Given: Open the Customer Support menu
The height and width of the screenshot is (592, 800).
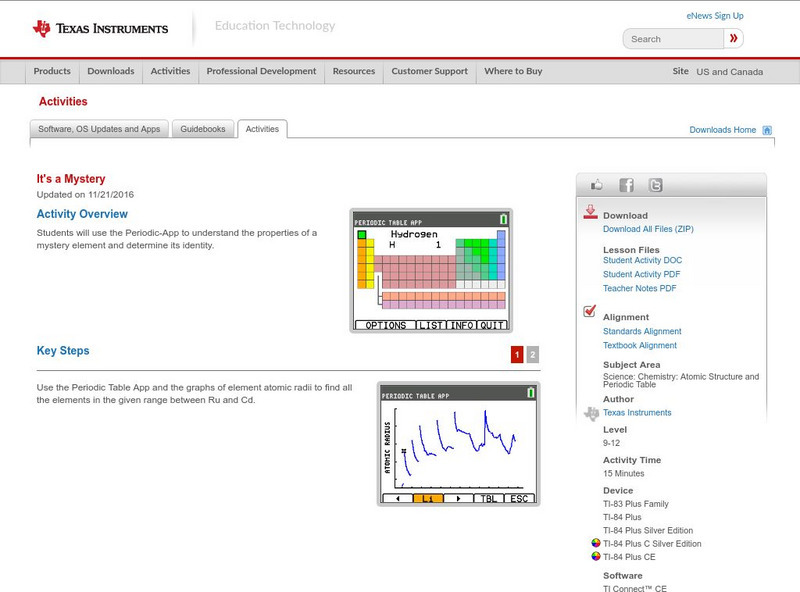Looking at the screenshot, I should pyautogui.click(x=427, y=71).
